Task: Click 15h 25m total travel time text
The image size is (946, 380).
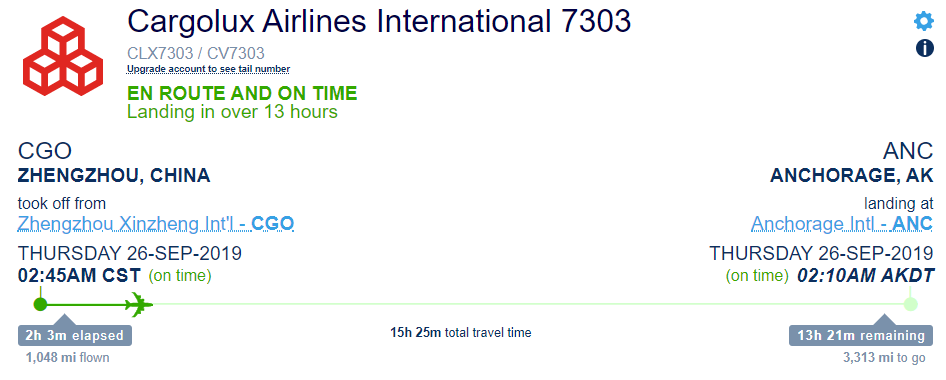Action: coord(460,332)
